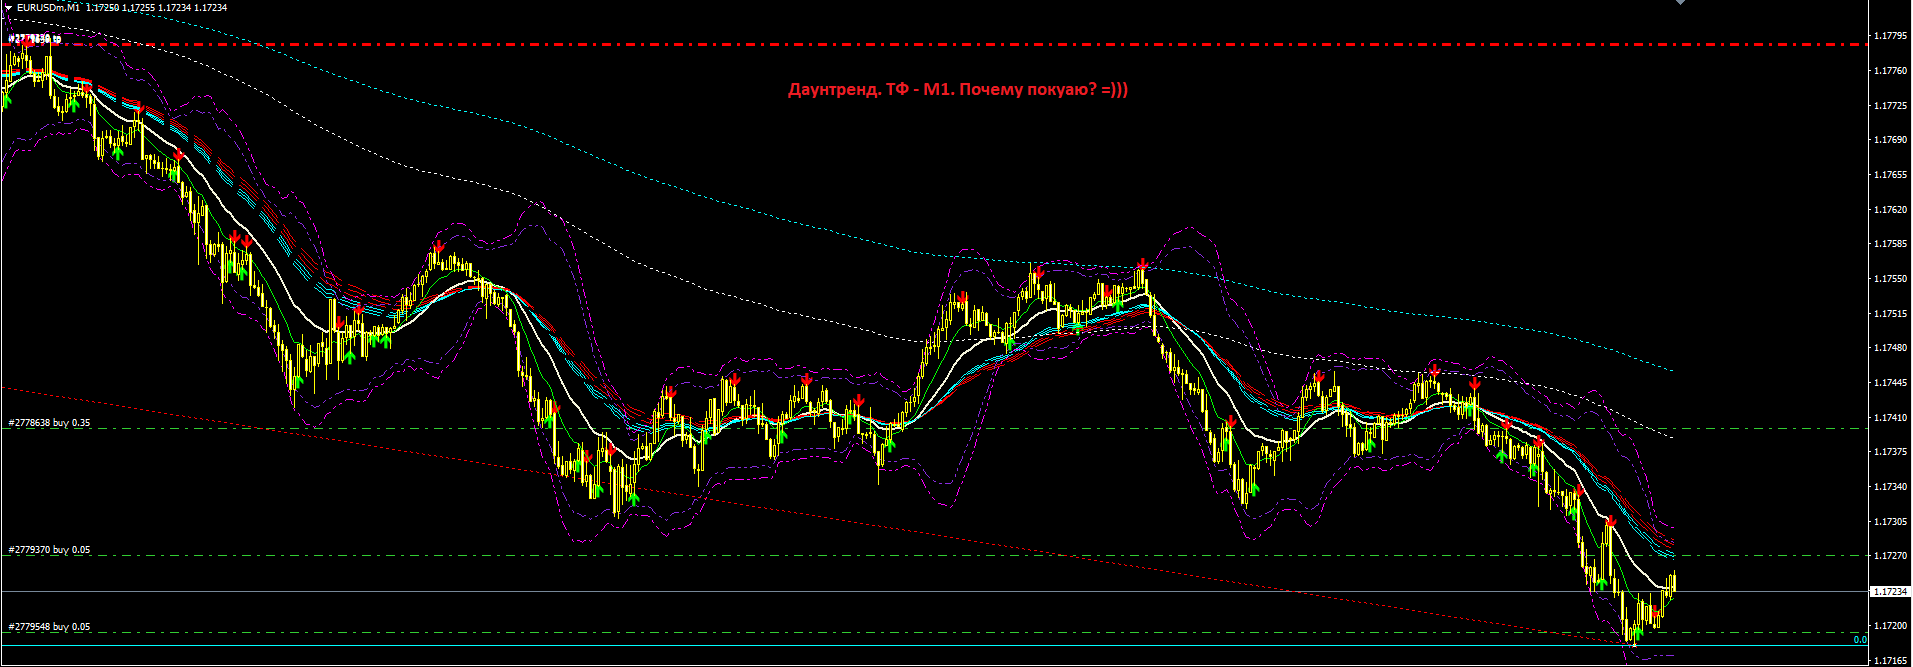
Task: Click price scale value 1.17305
Action: [1888, 522]
